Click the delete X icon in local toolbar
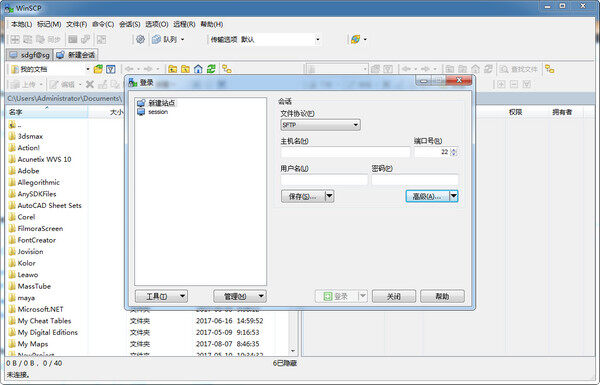Screen dimensions: 600x385 tap(90, 84)
